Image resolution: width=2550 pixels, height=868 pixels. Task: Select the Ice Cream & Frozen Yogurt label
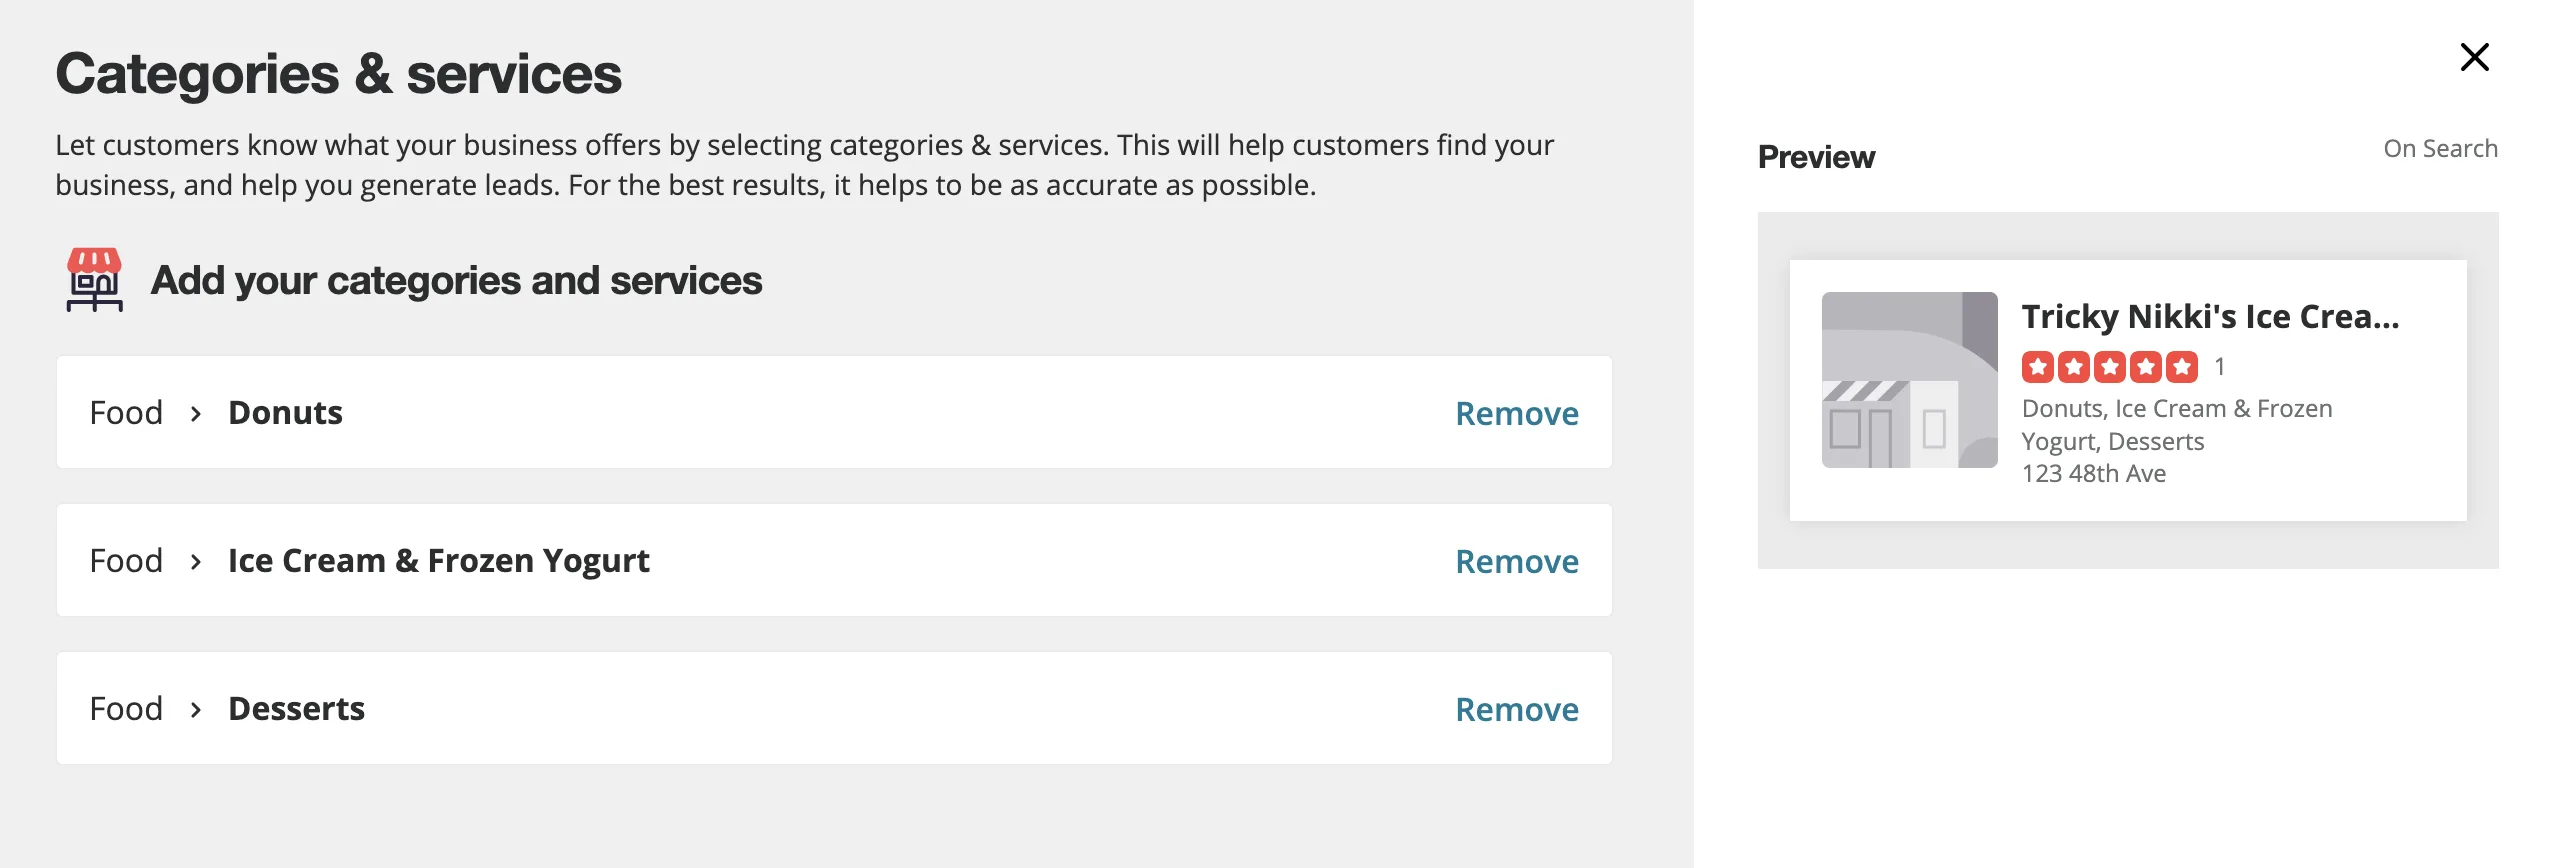[x=438, y=560]
